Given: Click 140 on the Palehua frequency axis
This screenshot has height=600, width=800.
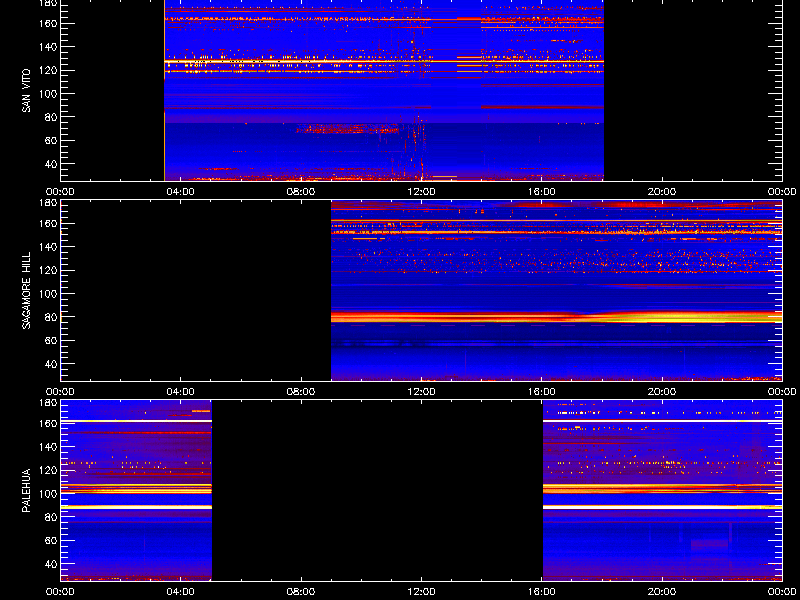Looking at the screenshot, I should [x=47, y=447].
